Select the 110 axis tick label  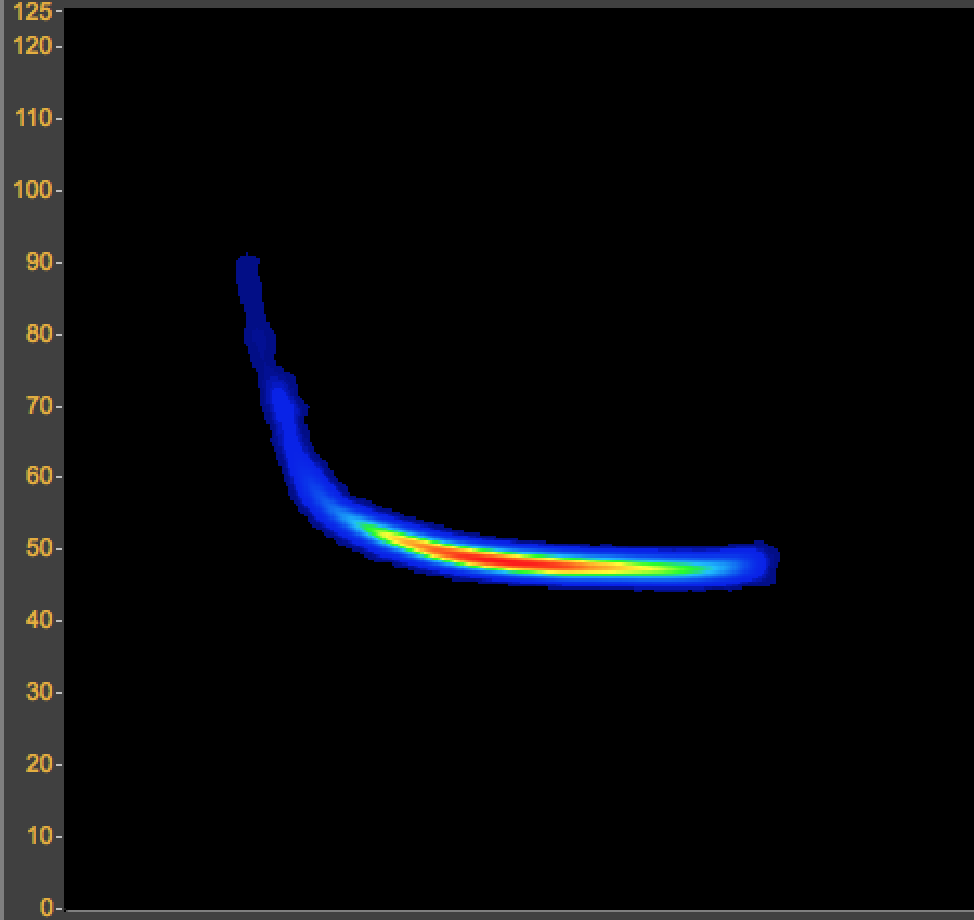pyautogui.click(x=32, y=118)
